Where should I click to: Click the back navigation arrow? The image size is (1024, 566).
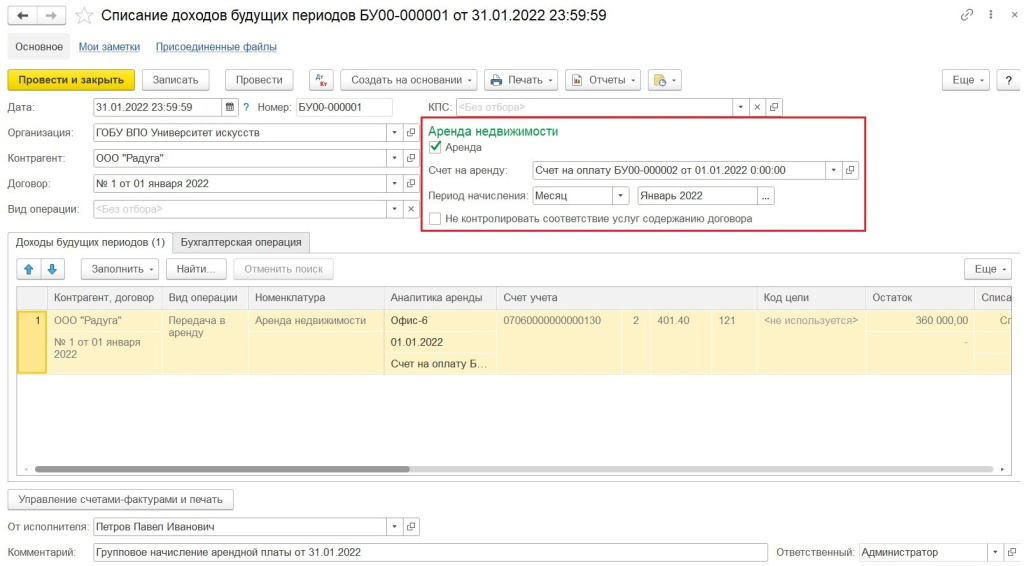(23, 16)
